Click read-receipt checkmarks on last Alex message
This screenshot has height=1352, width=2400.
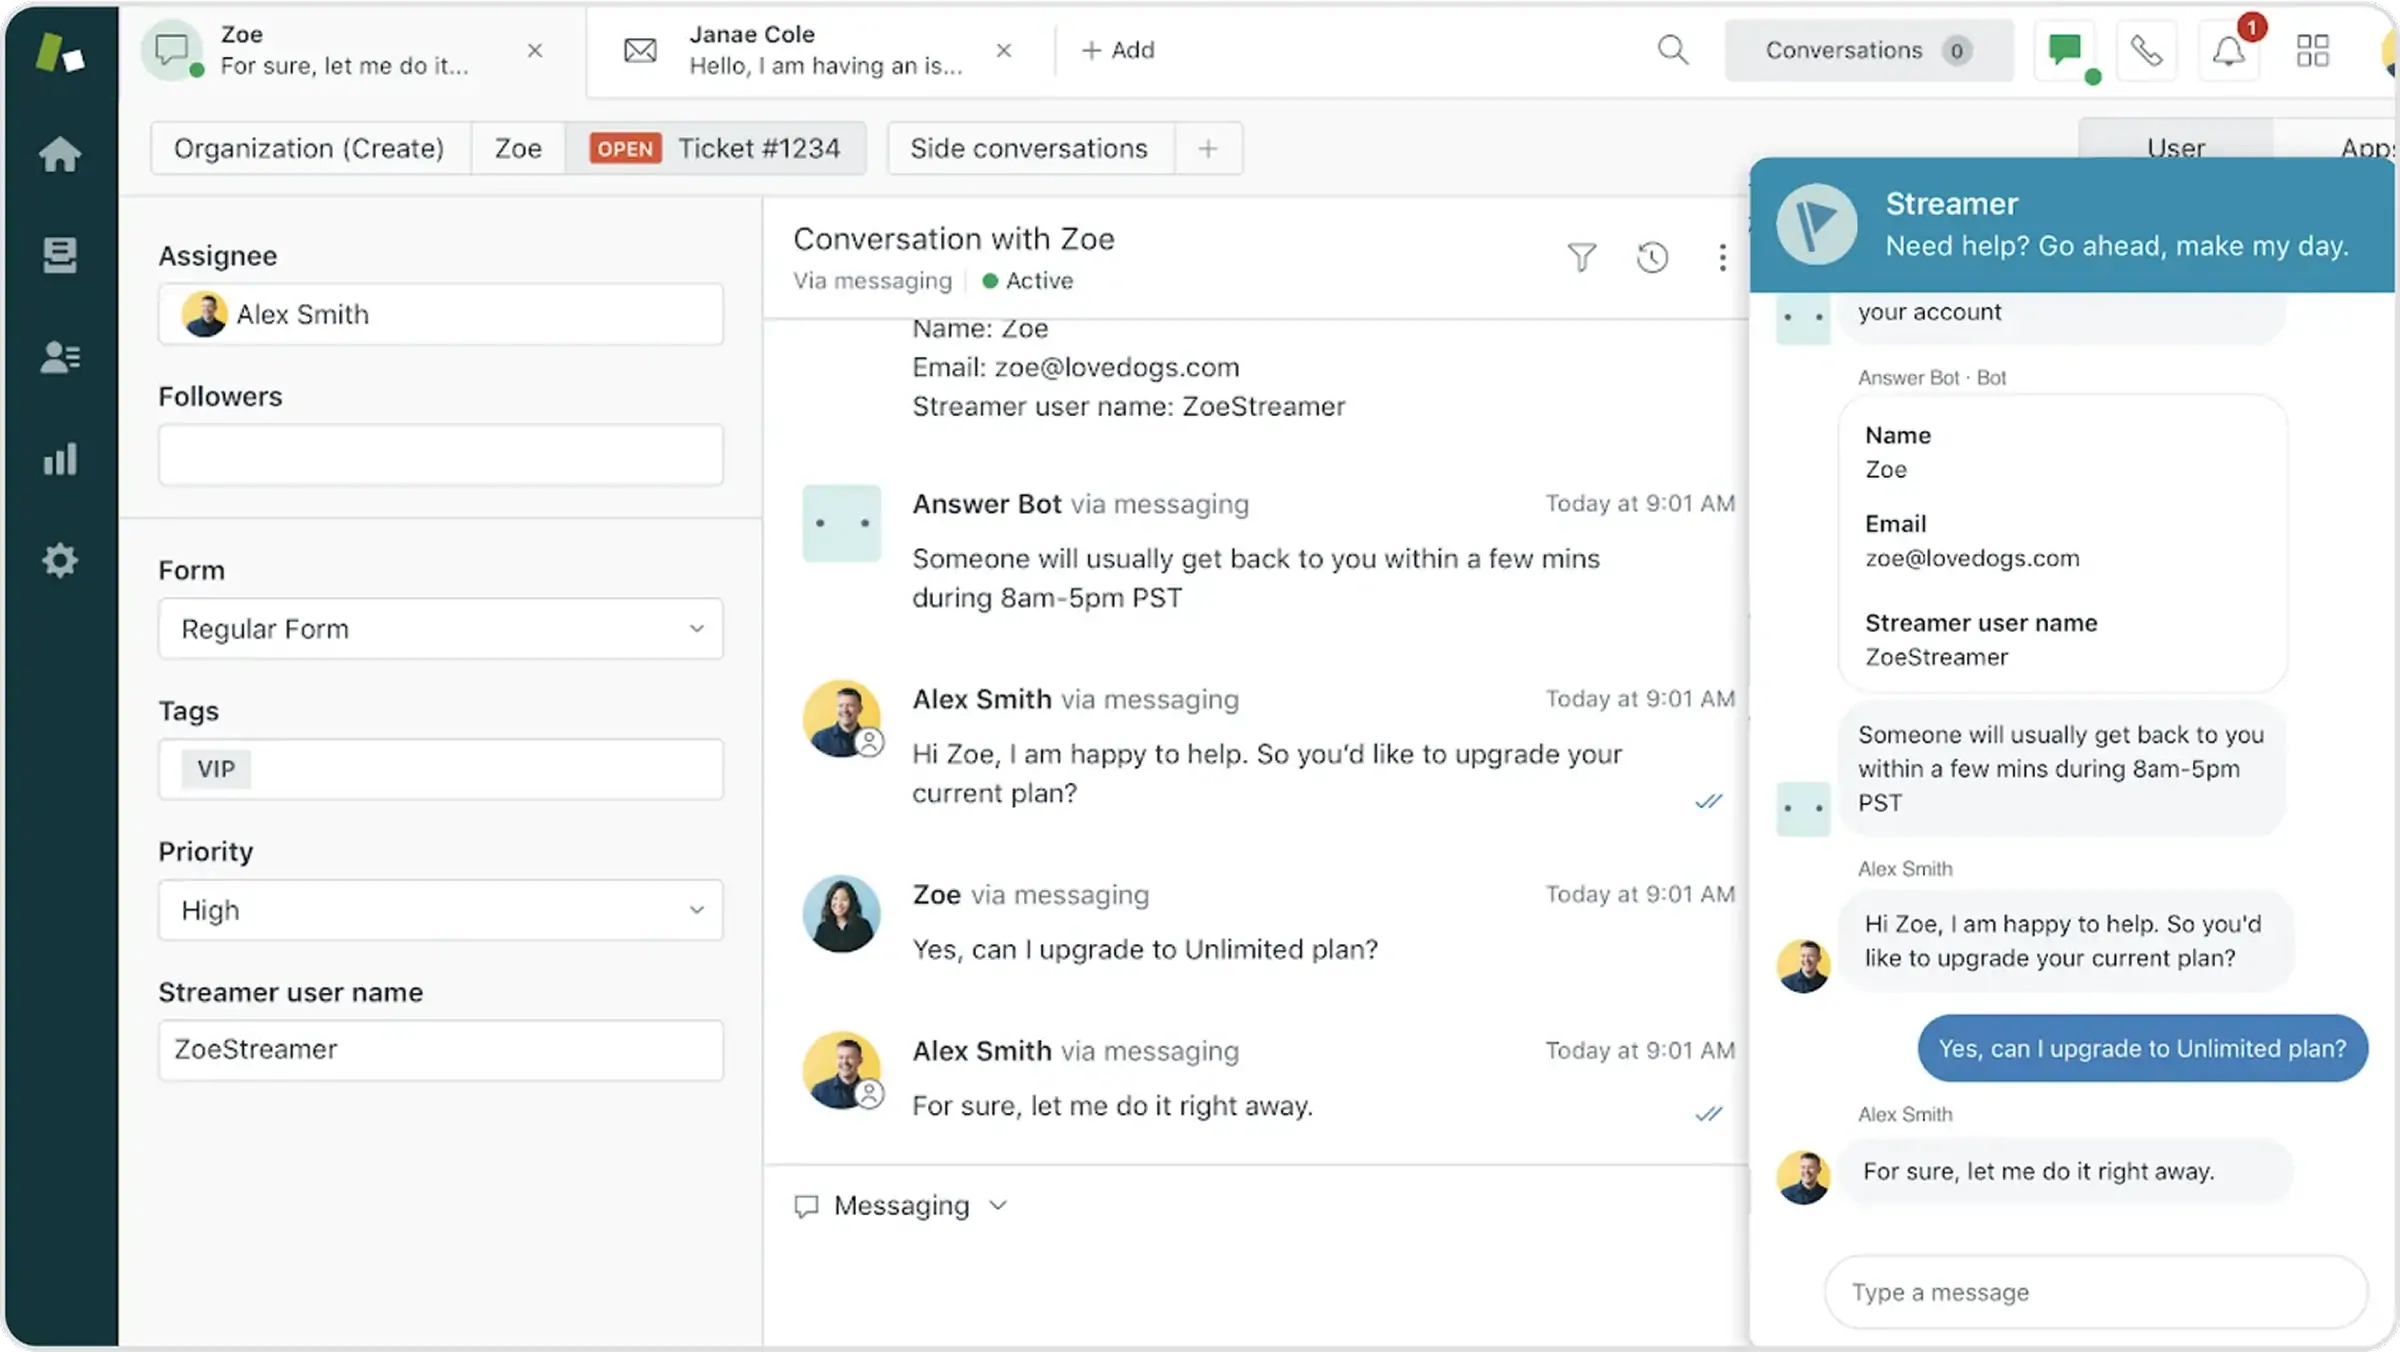click(x=1709, y=1113)
